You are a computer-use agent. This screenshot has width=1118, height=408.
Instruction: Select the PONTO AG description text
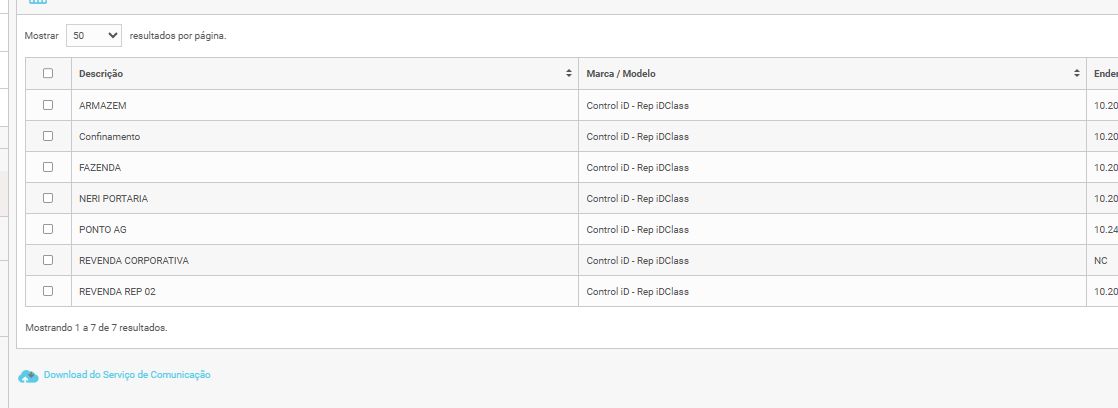[103, 229]
